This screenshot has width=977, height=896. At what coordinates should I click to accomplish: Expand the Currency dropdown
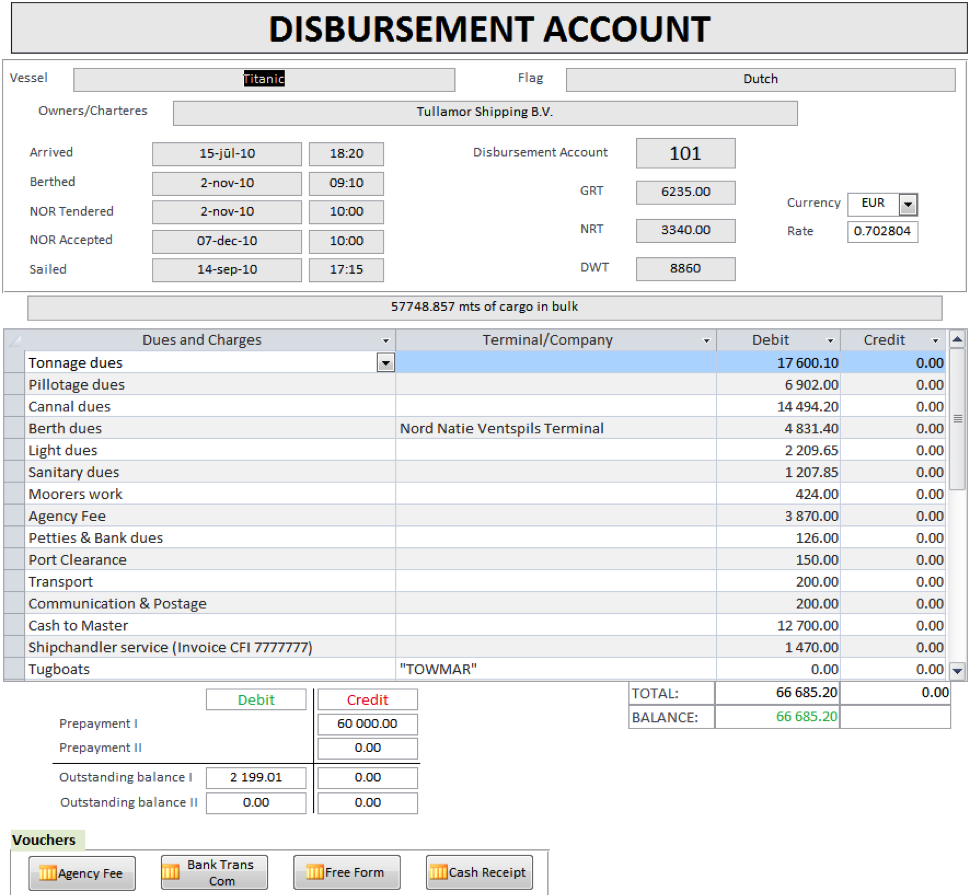pyautogui.click(x=908, y=204)
